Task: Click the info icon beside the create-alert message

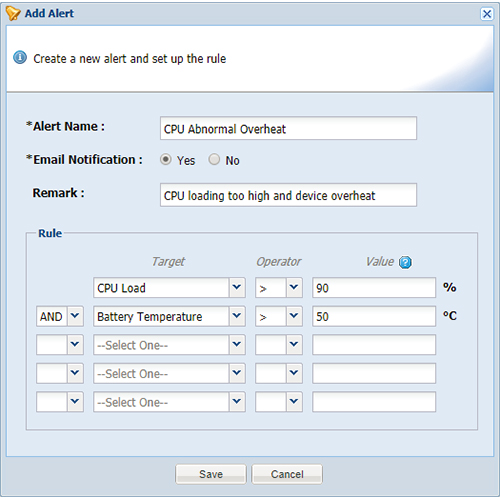Action: [20, 57]
